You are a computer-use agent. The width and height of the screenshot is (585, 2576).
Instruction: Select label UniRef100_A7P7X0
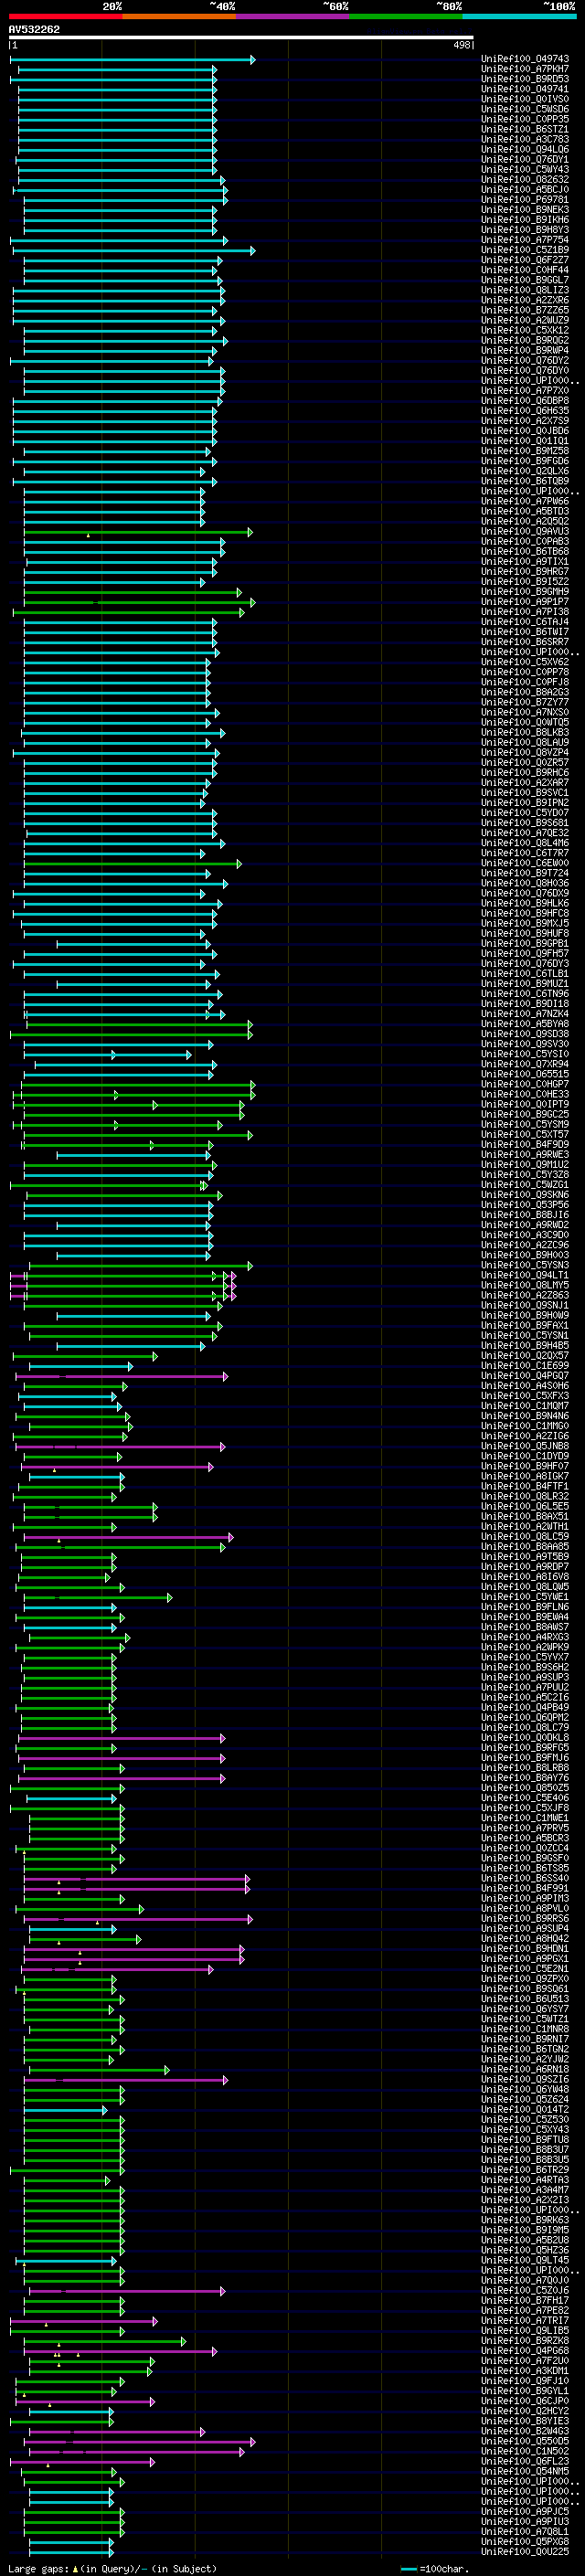pos(525,391)
